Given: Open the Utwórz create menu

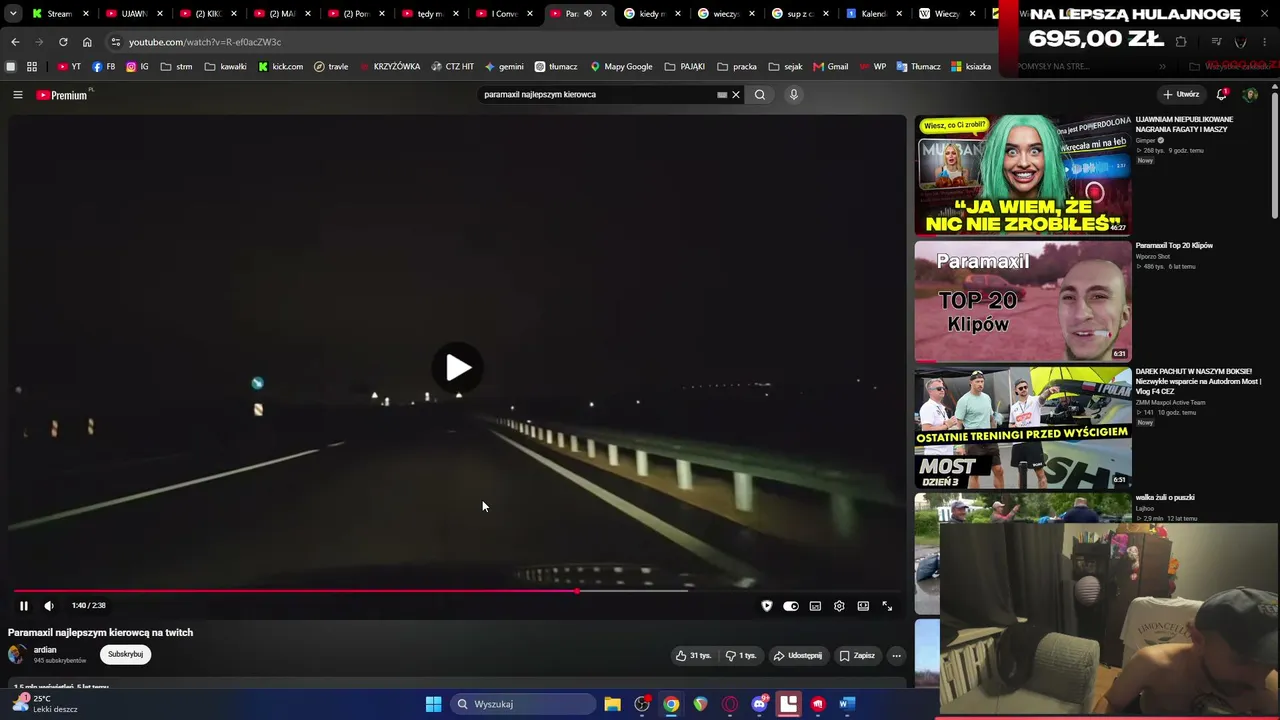Looking at the screenshot, I should (1181, 95).
